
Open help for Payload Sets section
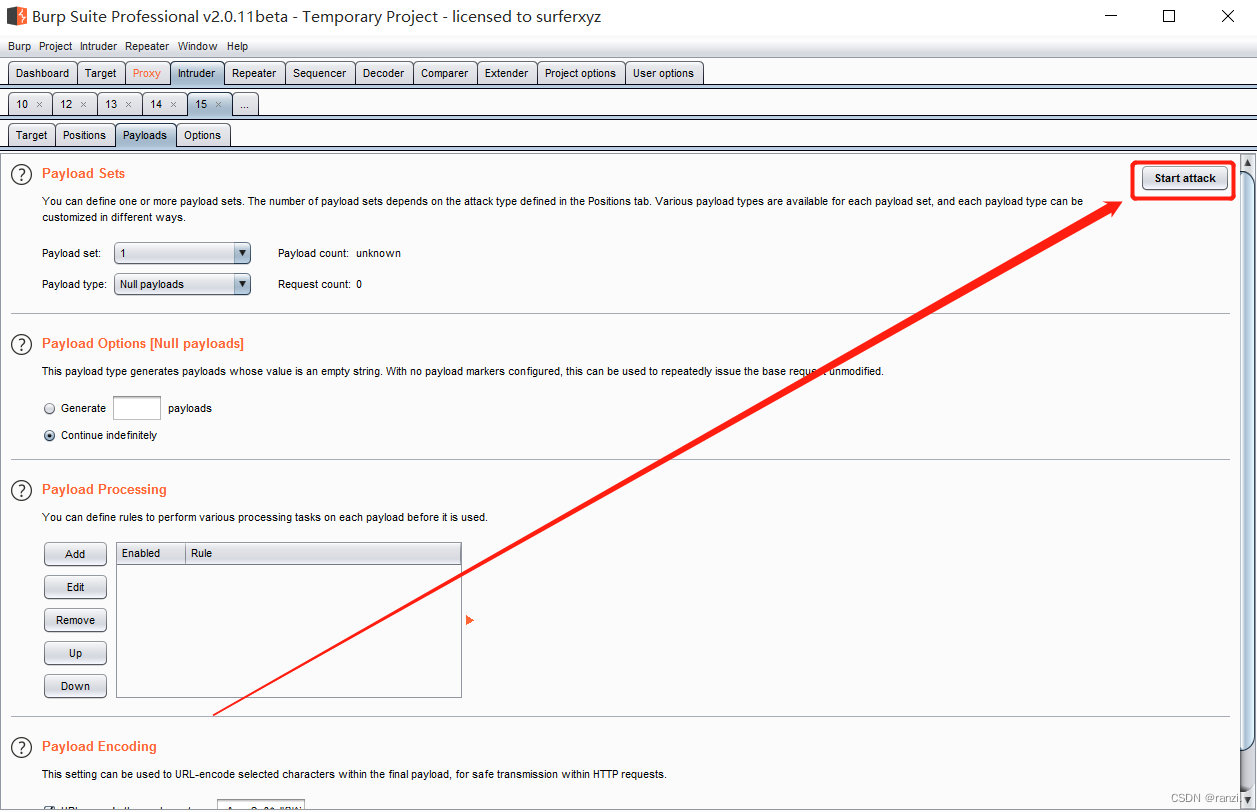coord(21,174)
